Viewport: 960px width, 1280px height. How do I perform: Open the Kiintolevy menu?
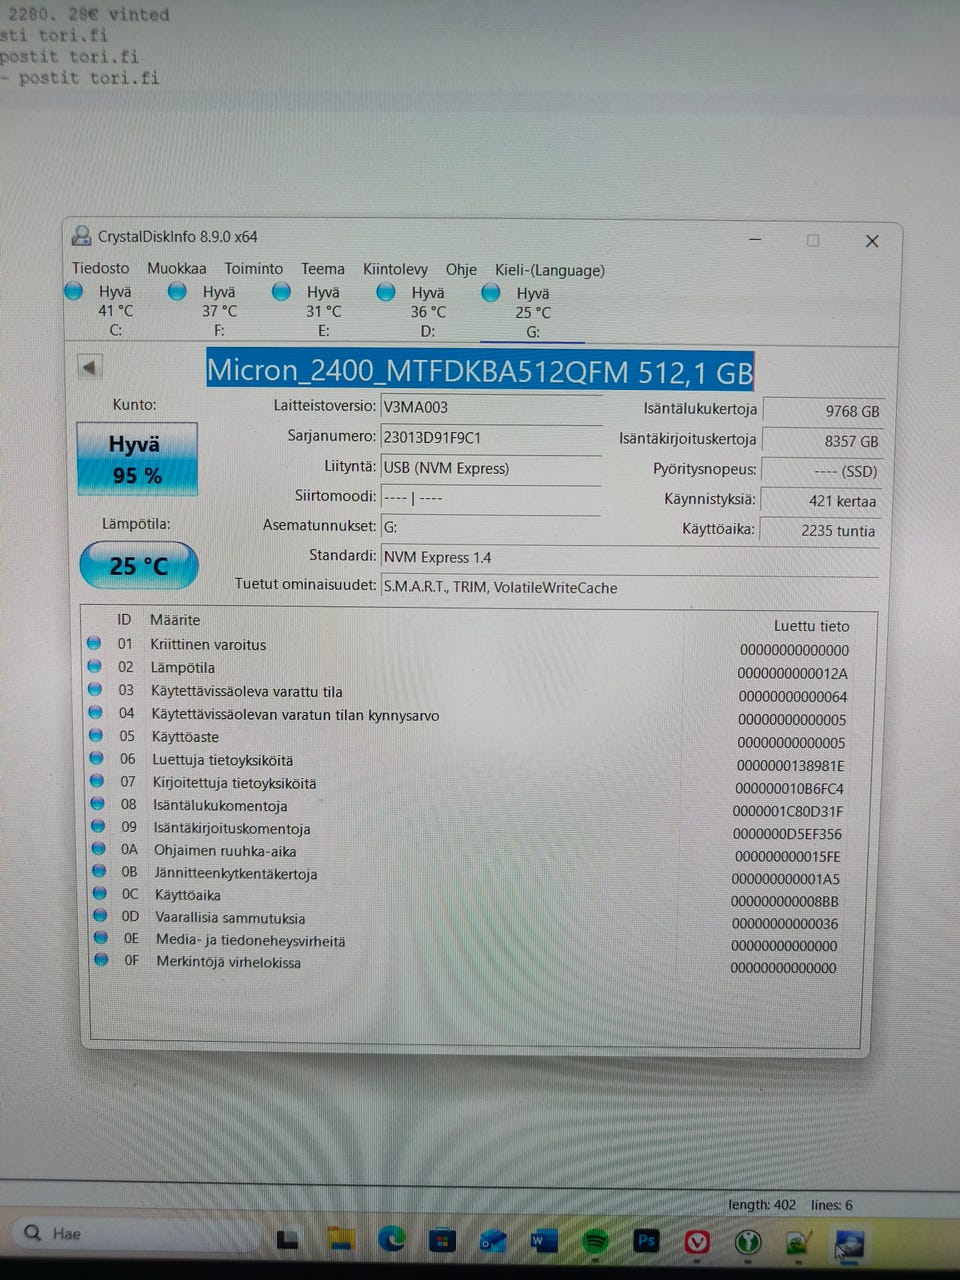pos(395,269)
